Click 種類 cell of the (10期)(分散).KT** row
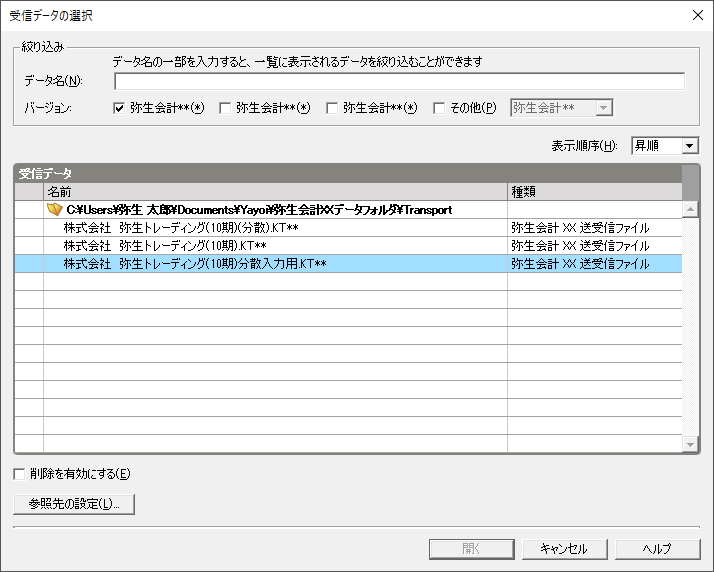Screen dimensions: 714x572 [595, 228]
